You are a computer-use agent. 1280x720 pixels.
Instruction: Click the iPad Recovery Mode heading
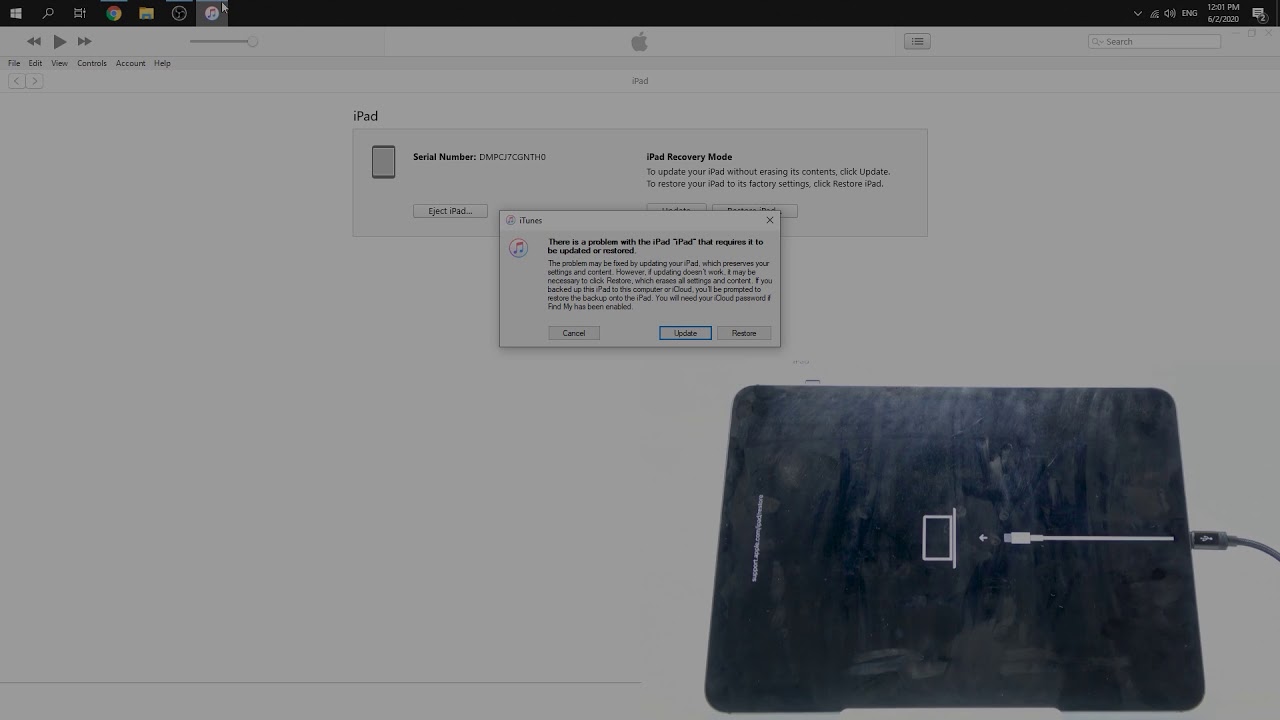pos(689,157)
